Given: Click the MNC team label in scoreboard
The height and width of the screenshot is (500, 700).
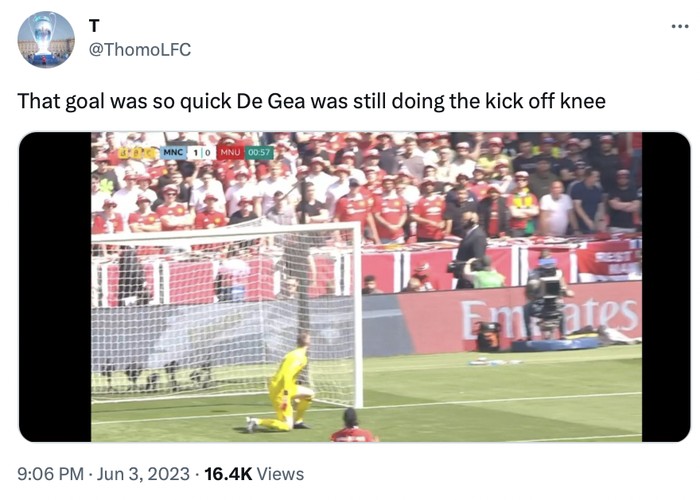Looking at the screenshot, I should [173, 153].
